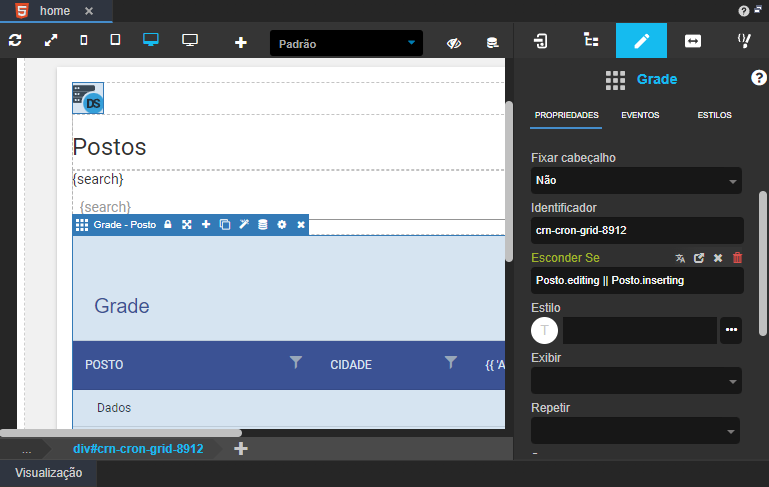Click the div#crn-cron-grid-8912 breadcrumb
Image resolution: width=769 pixels, height=487 pixels.
pos(138,449)
